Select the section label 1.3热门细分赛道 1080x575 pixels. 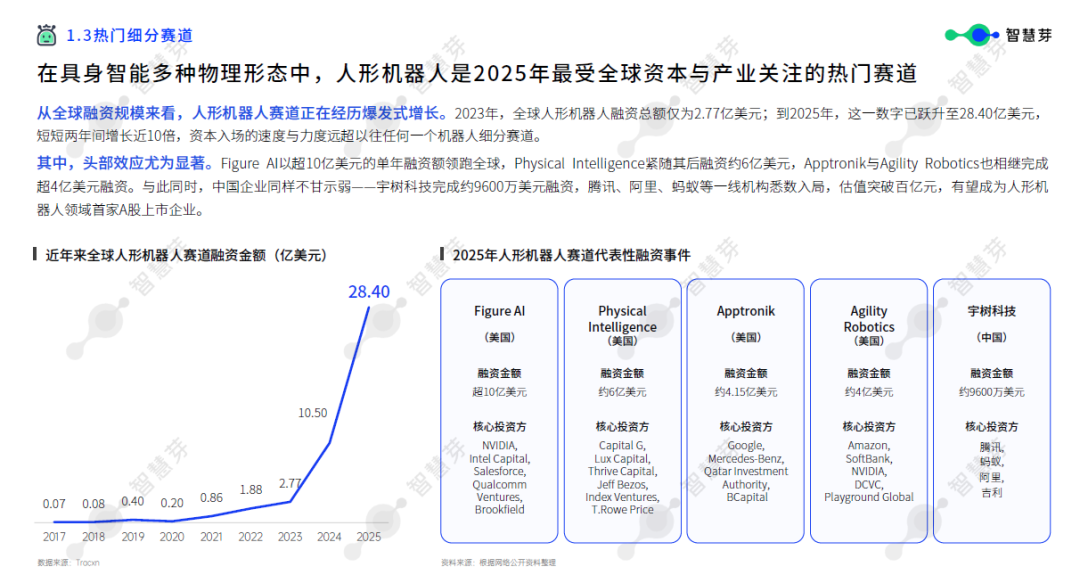point(129,35)
